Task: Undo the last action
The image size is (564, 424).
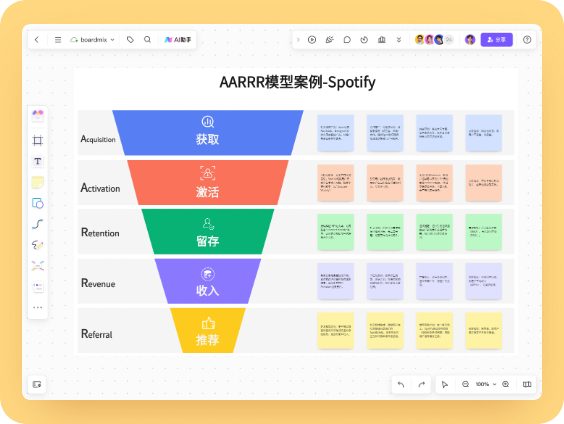Action: (401, 384)
